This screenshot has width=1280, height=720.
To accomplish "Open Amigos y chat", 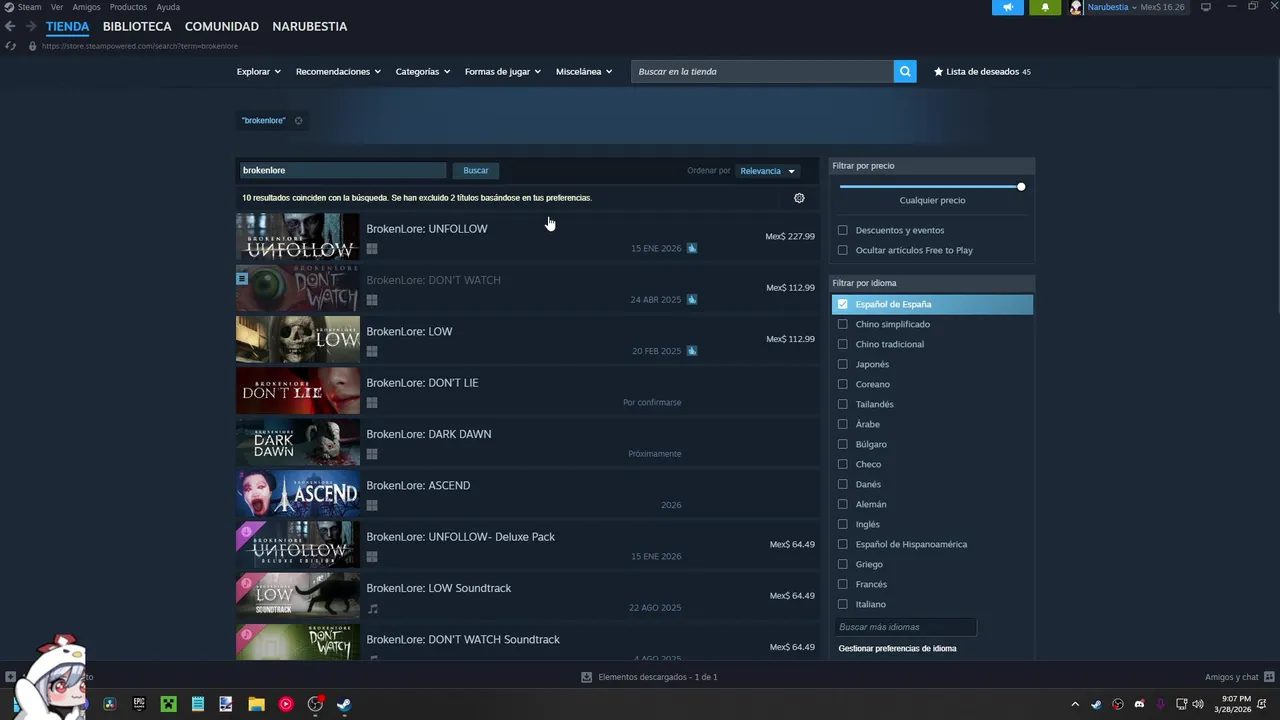I will [x=1239, y=677].
